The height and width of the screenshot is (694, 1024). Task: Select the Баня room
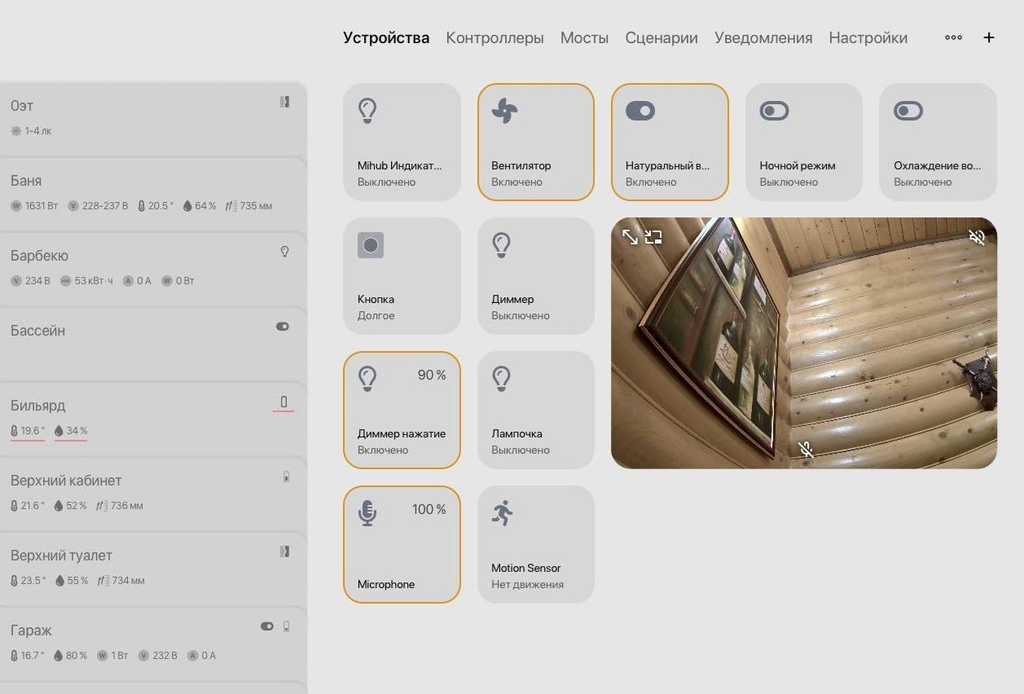pos(153,193)
